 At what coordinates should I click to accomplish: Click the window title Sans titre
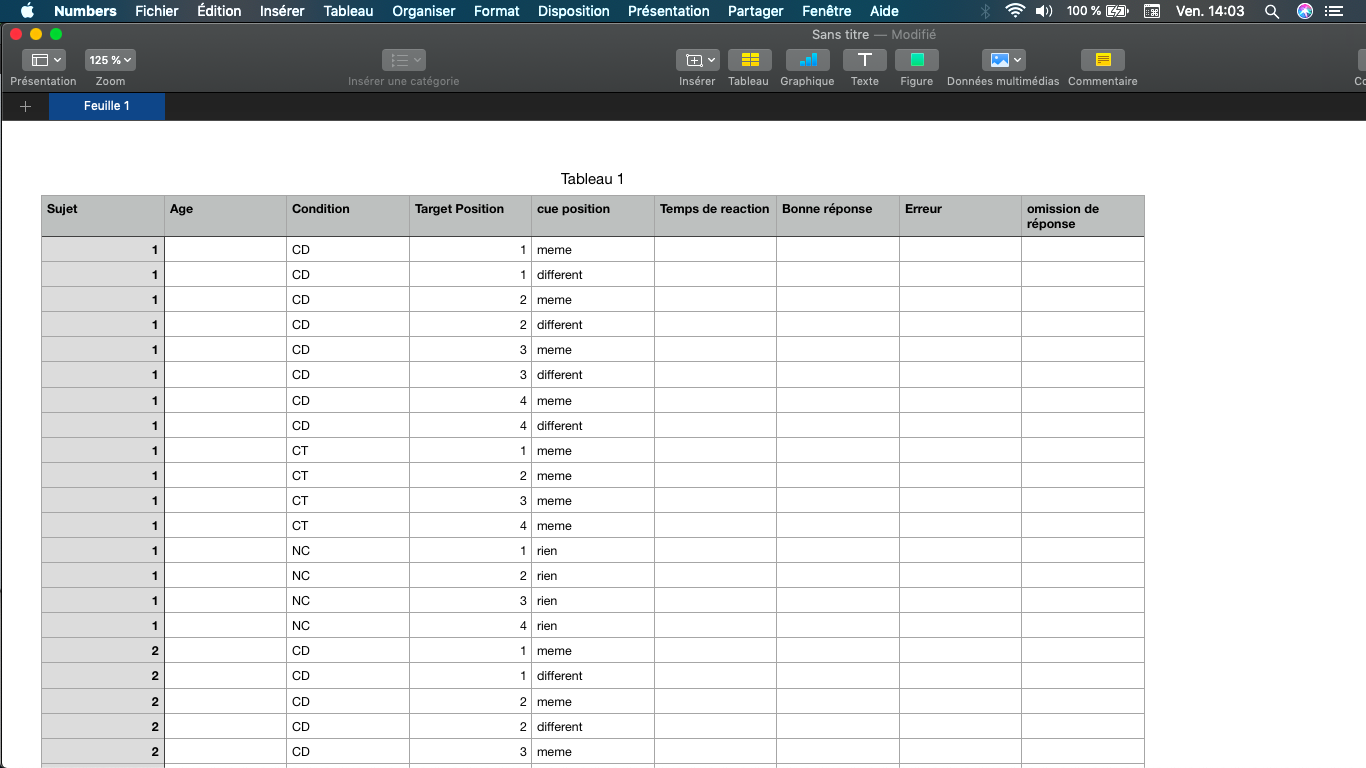pyautogui.click(x=840, y=34)
